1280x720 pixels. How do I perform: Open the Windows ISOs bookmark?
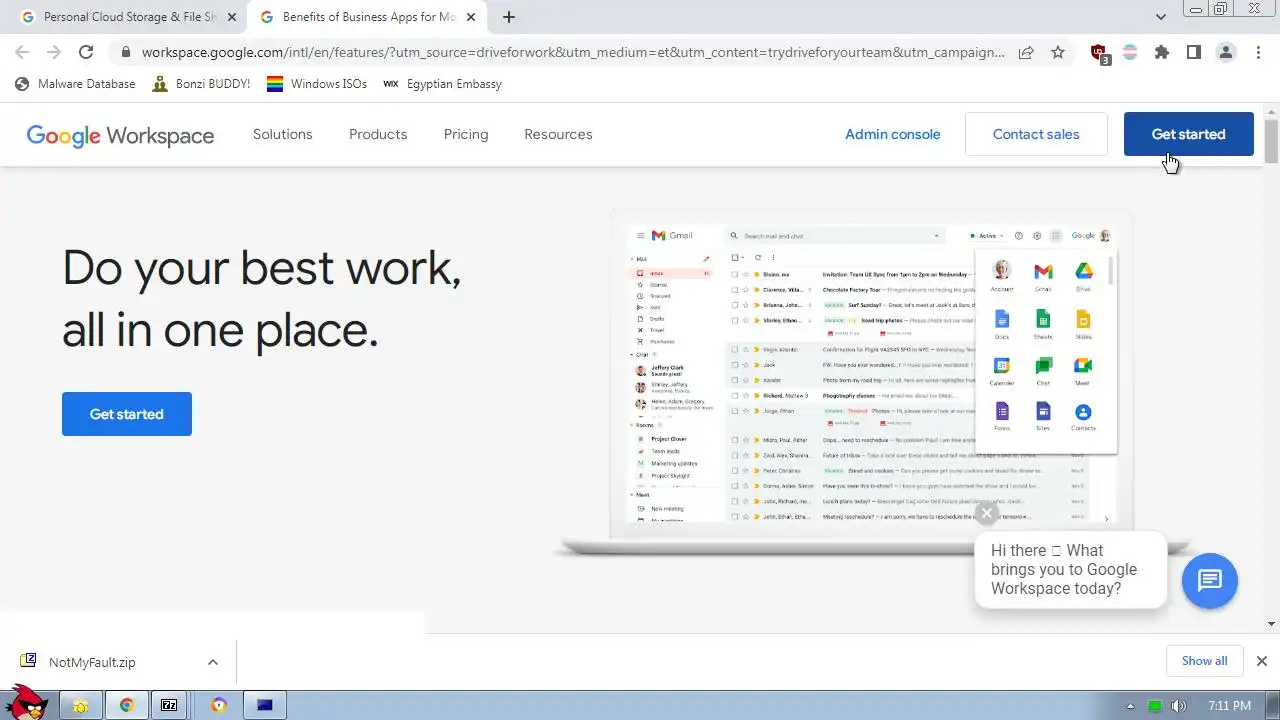[317, 84]
